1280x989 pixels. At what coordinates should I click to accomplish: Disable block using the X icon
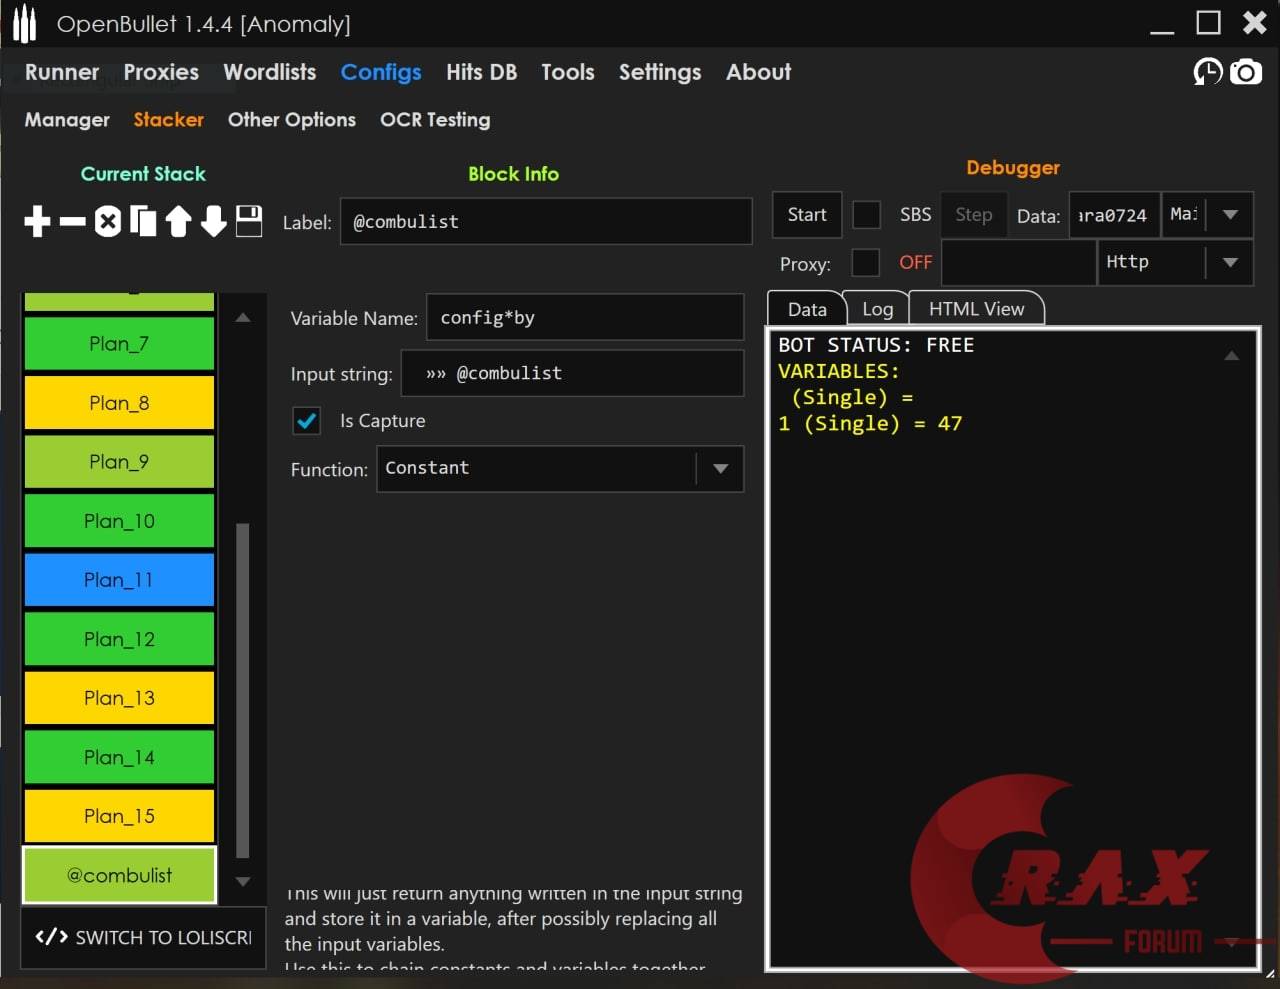(108, 221)
